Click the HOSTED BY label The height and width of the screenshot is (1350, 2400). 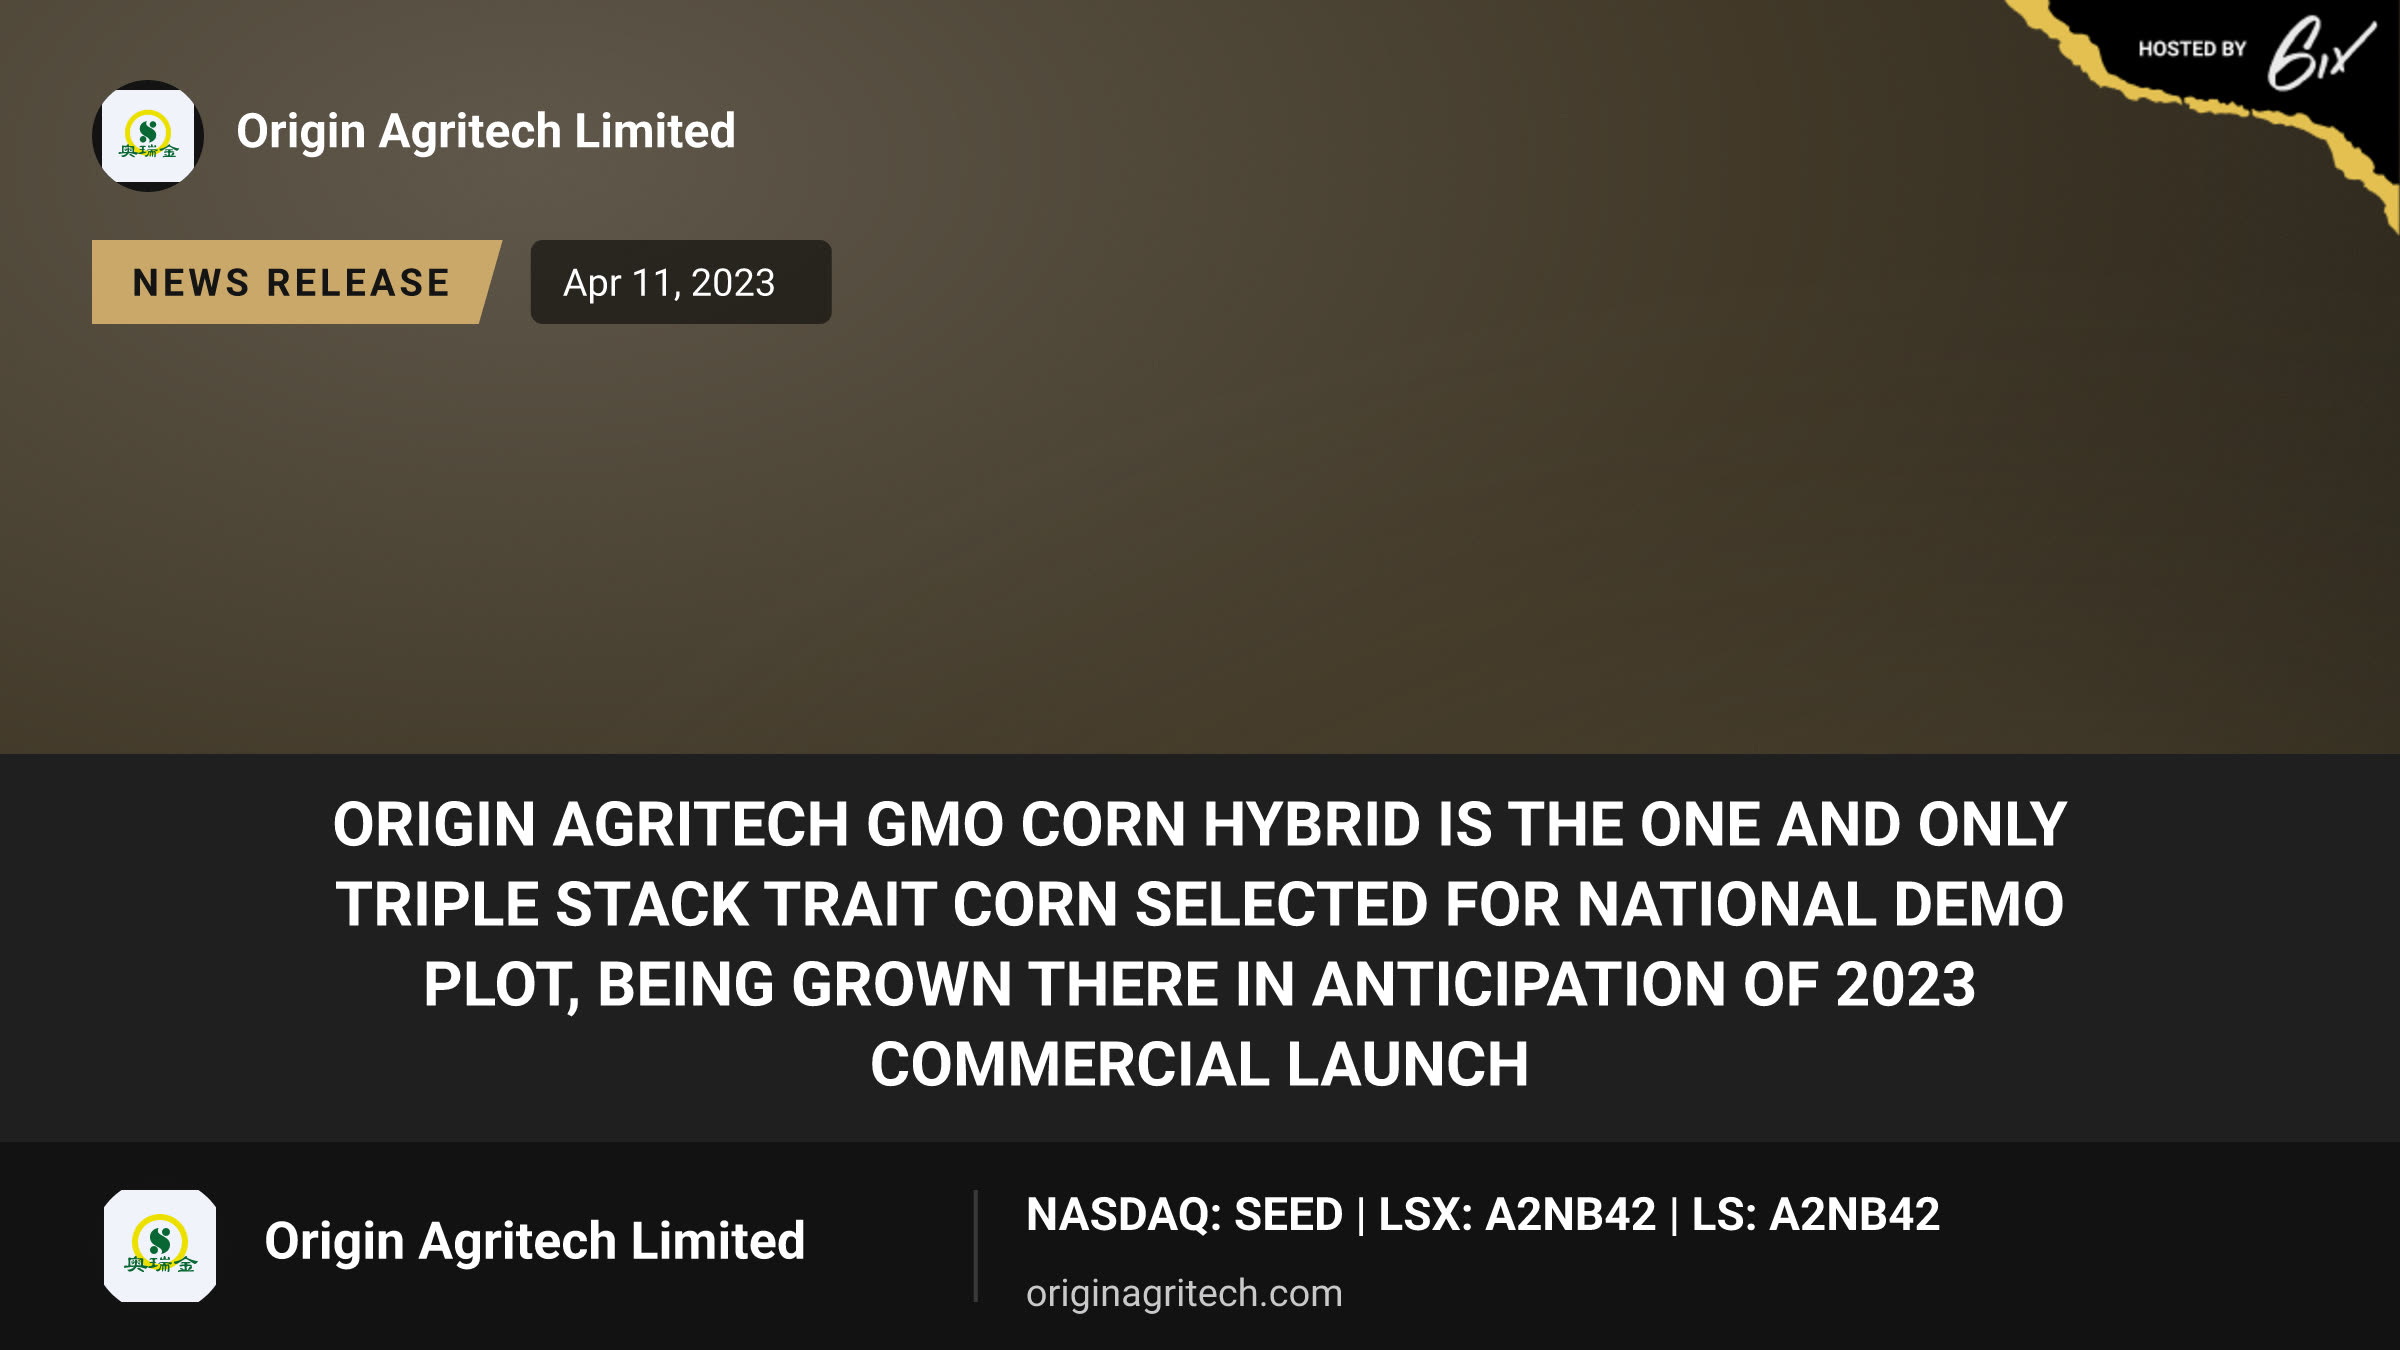[x=2192, y=49]
